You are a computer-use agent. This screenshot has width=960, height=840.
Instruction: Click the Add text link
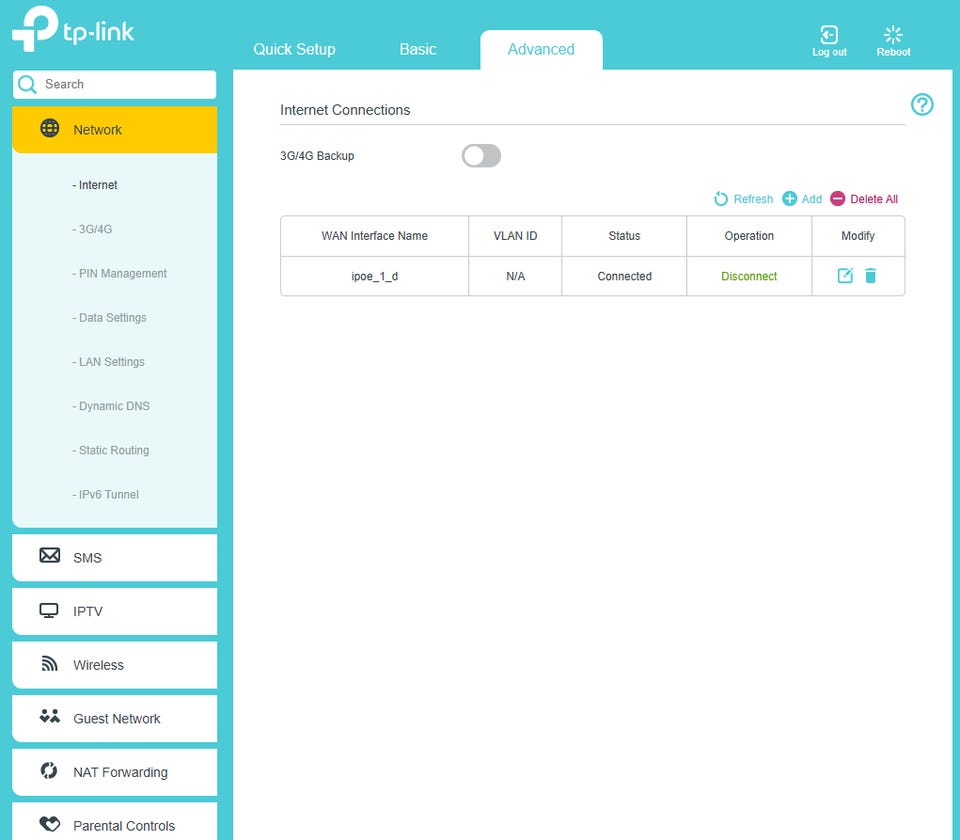[x=812, y=199]
